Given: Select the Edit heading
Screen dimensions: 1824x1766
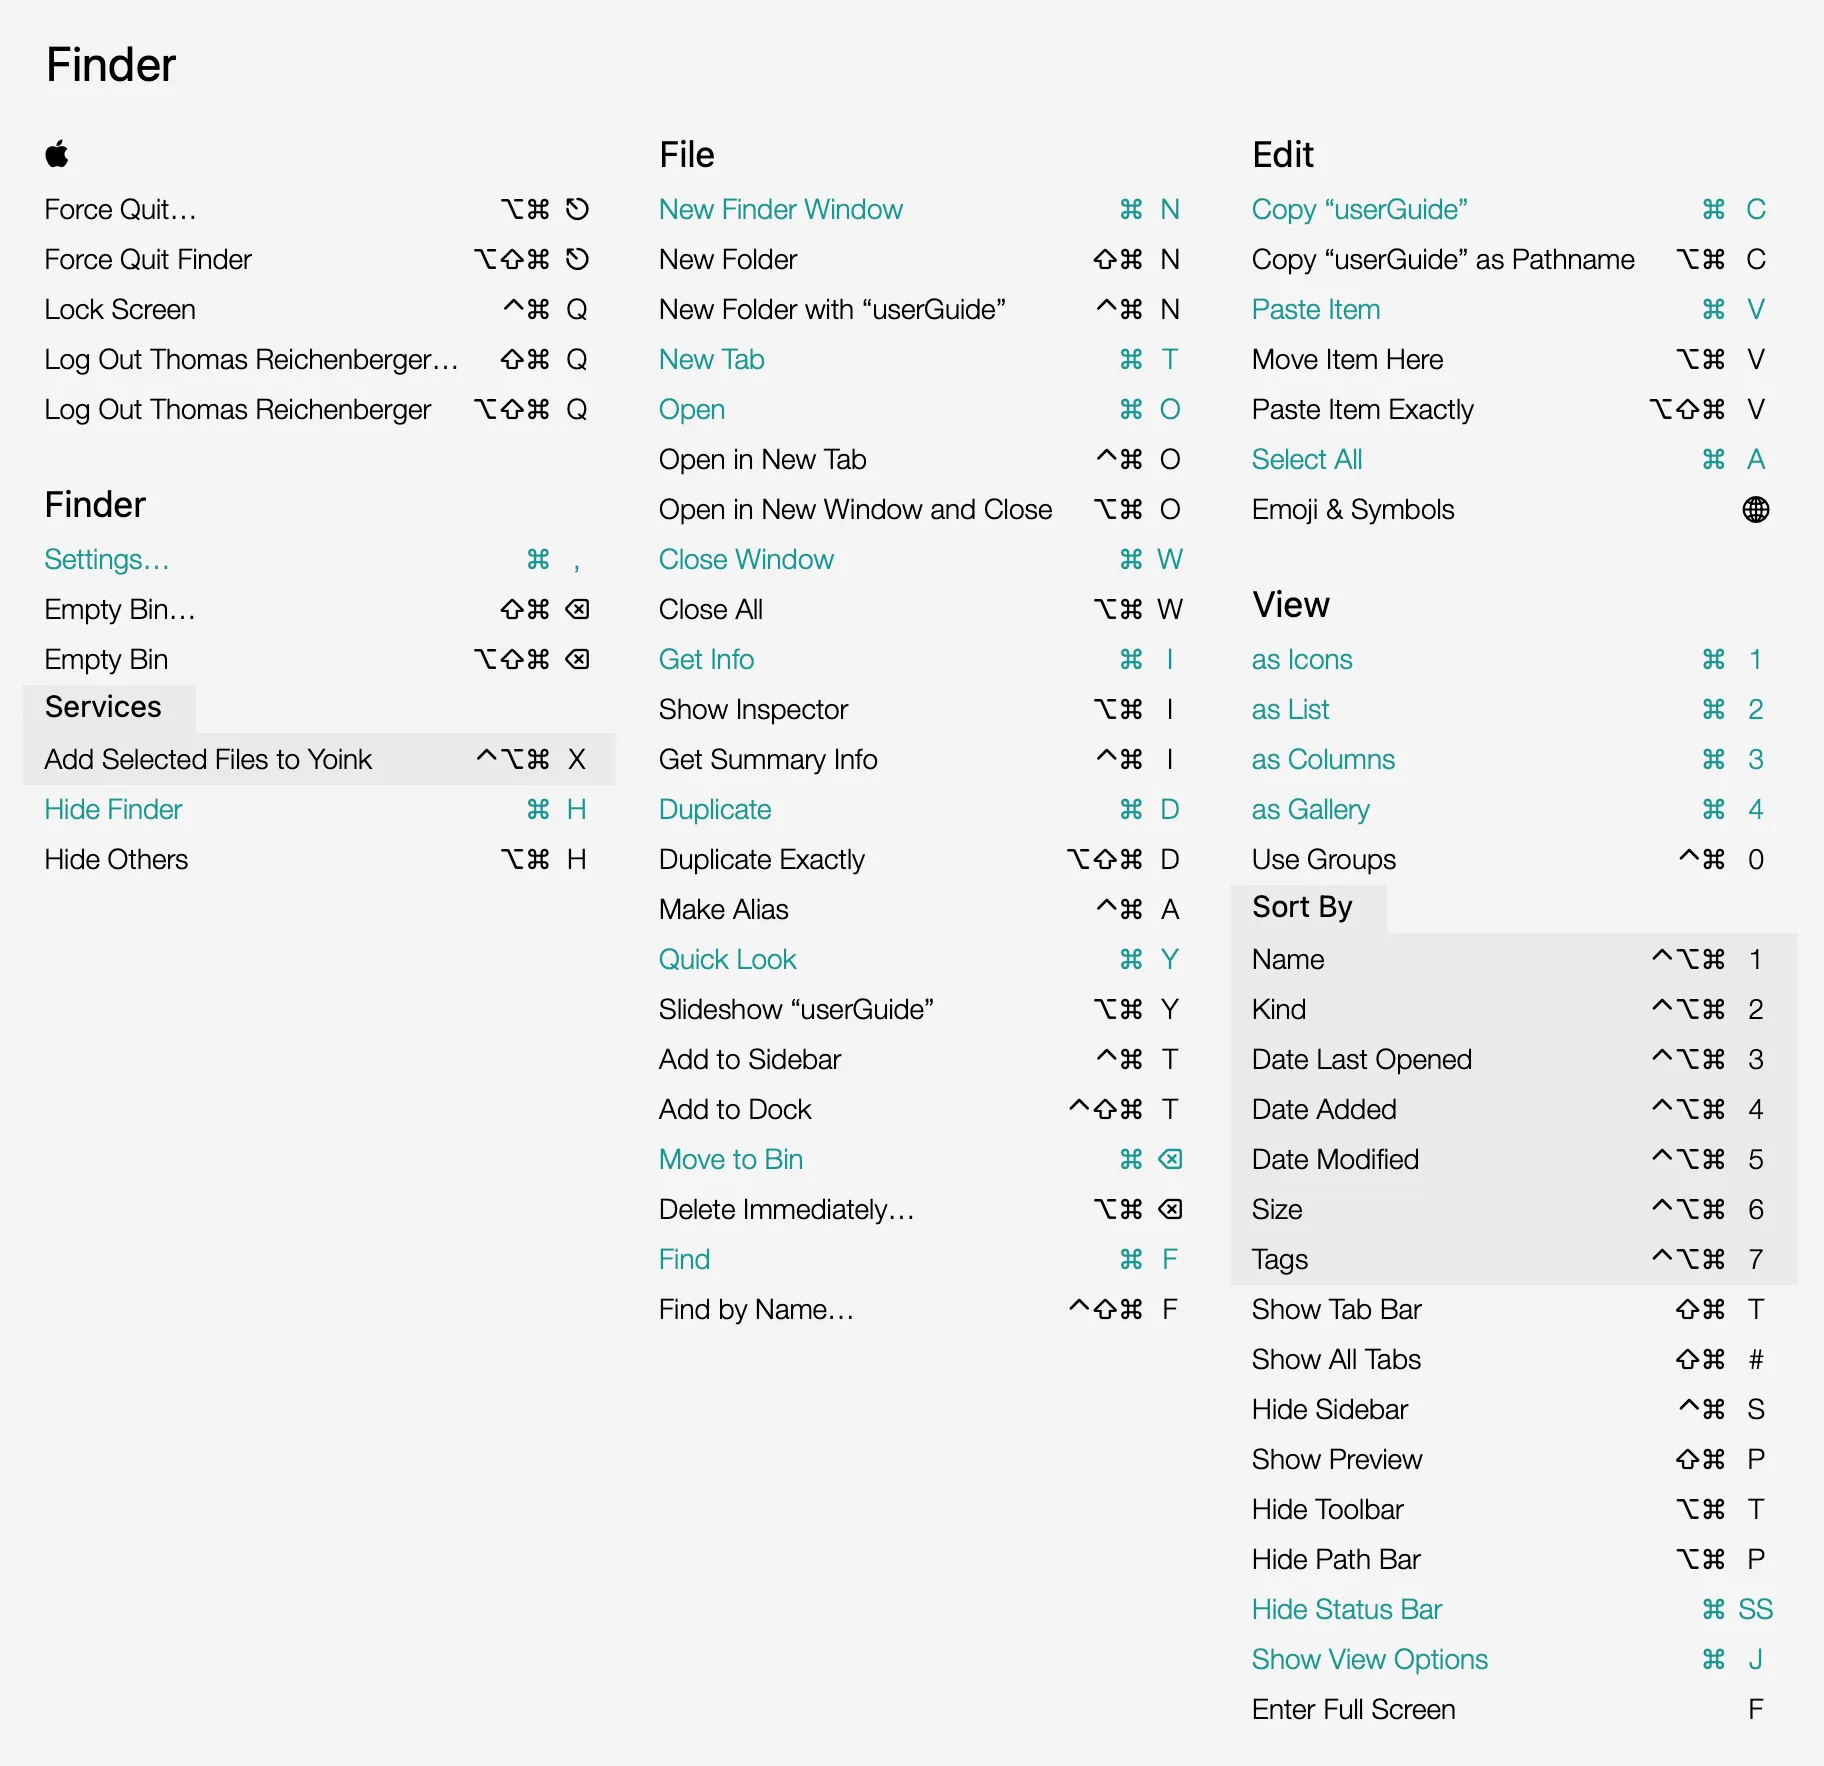Looking at the screenshot, I should (1283, 154).
